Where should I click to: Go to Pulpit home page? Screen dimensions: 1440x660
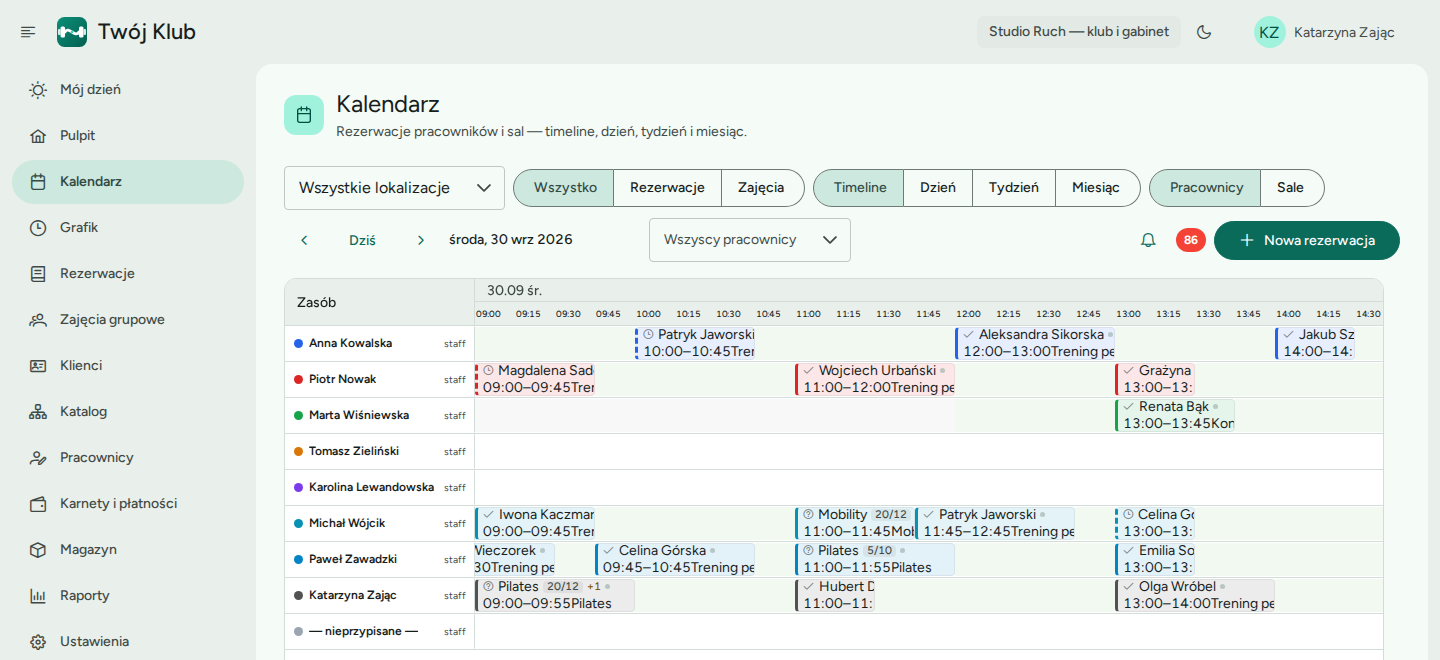(128, 136)
